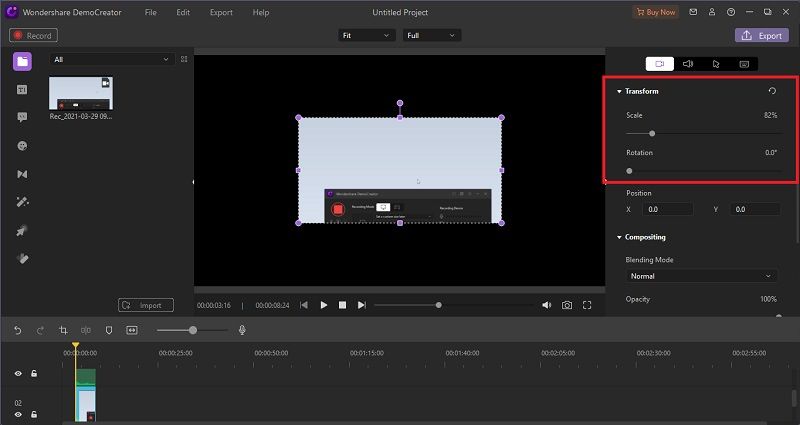800x425 pixels.
Task: Stop the preview playback
Action: click(x=342, y=305)
